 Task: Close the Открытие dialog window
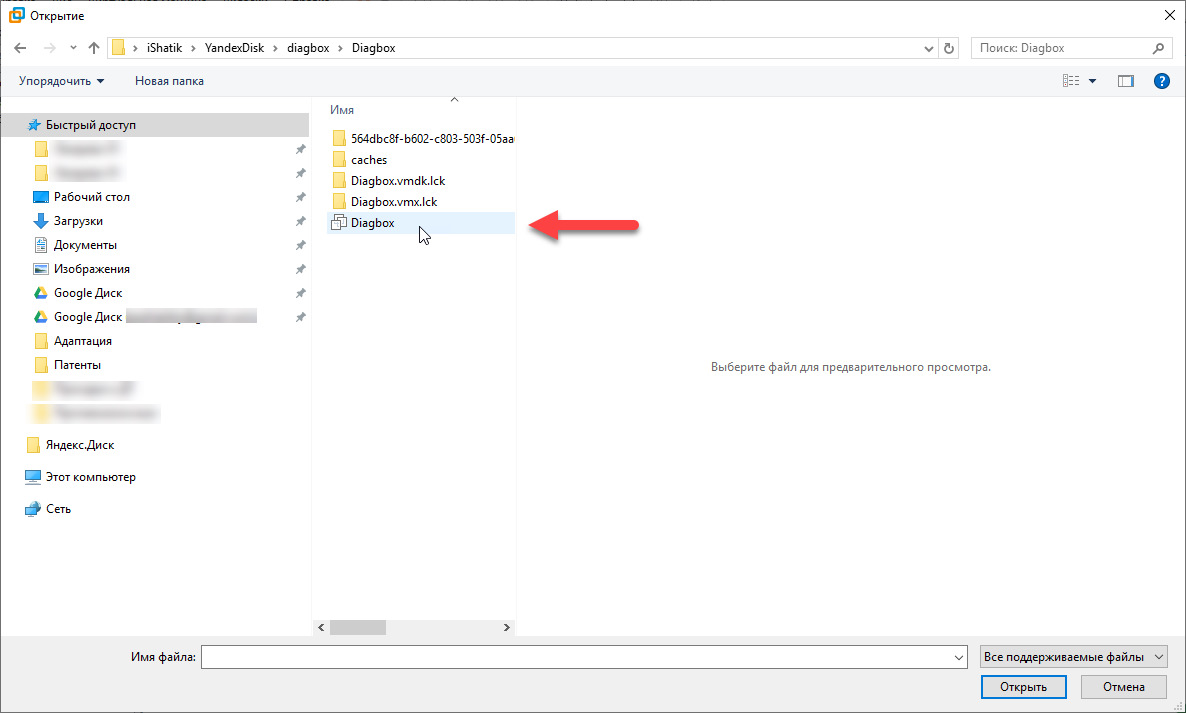click(1169, 15)
